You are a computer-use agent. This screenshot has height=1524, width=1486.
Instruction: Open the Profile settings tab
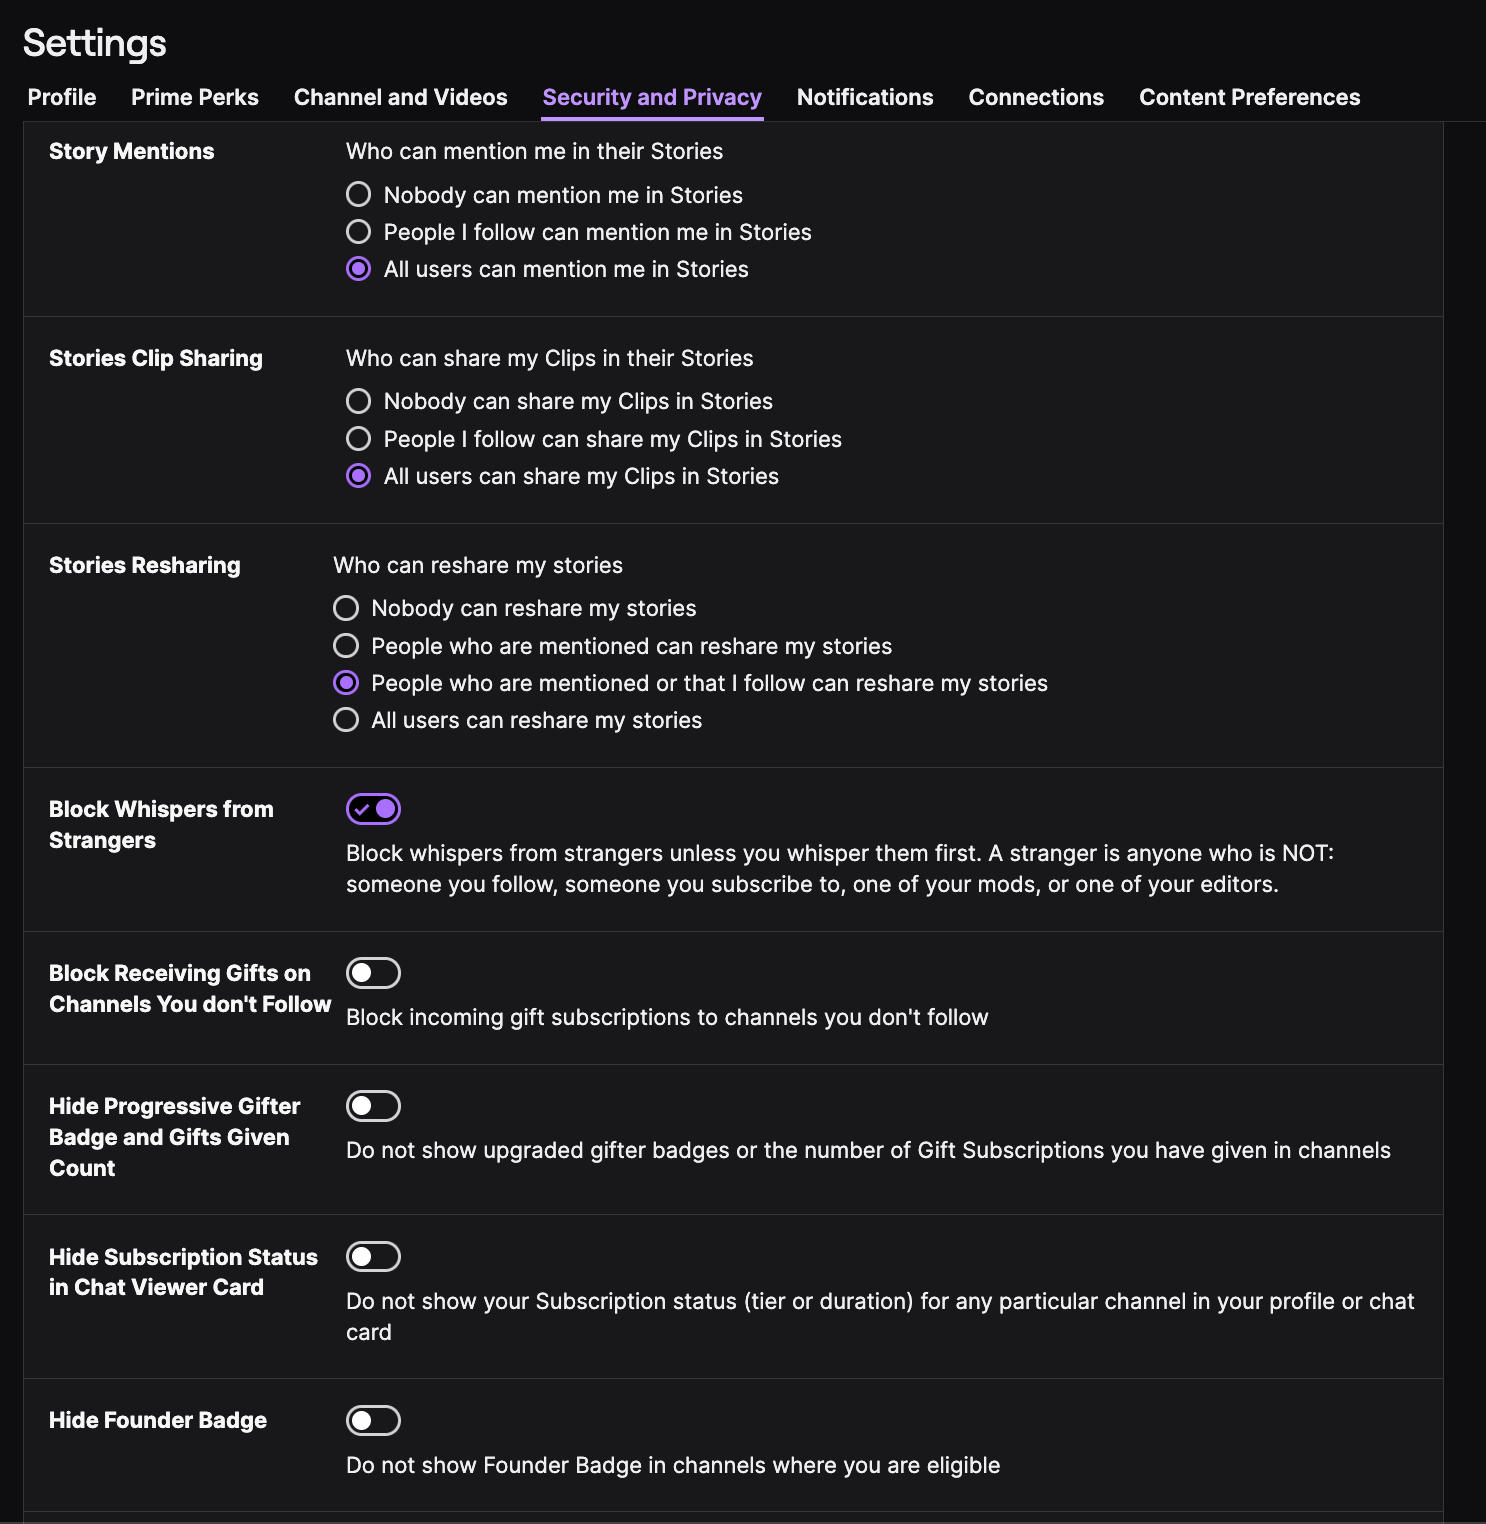tap(62, 97)
